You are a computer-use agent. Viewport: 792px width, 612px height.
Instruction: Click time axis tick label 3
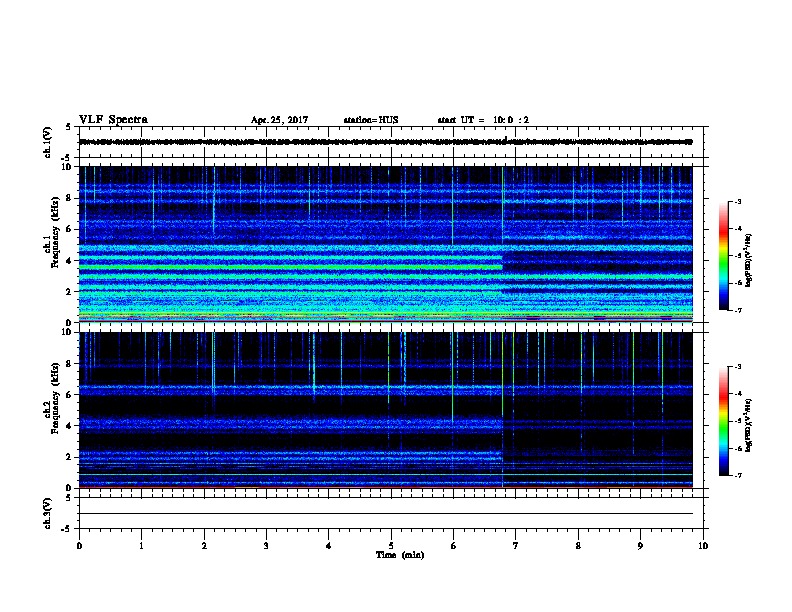tap(266, 546)
